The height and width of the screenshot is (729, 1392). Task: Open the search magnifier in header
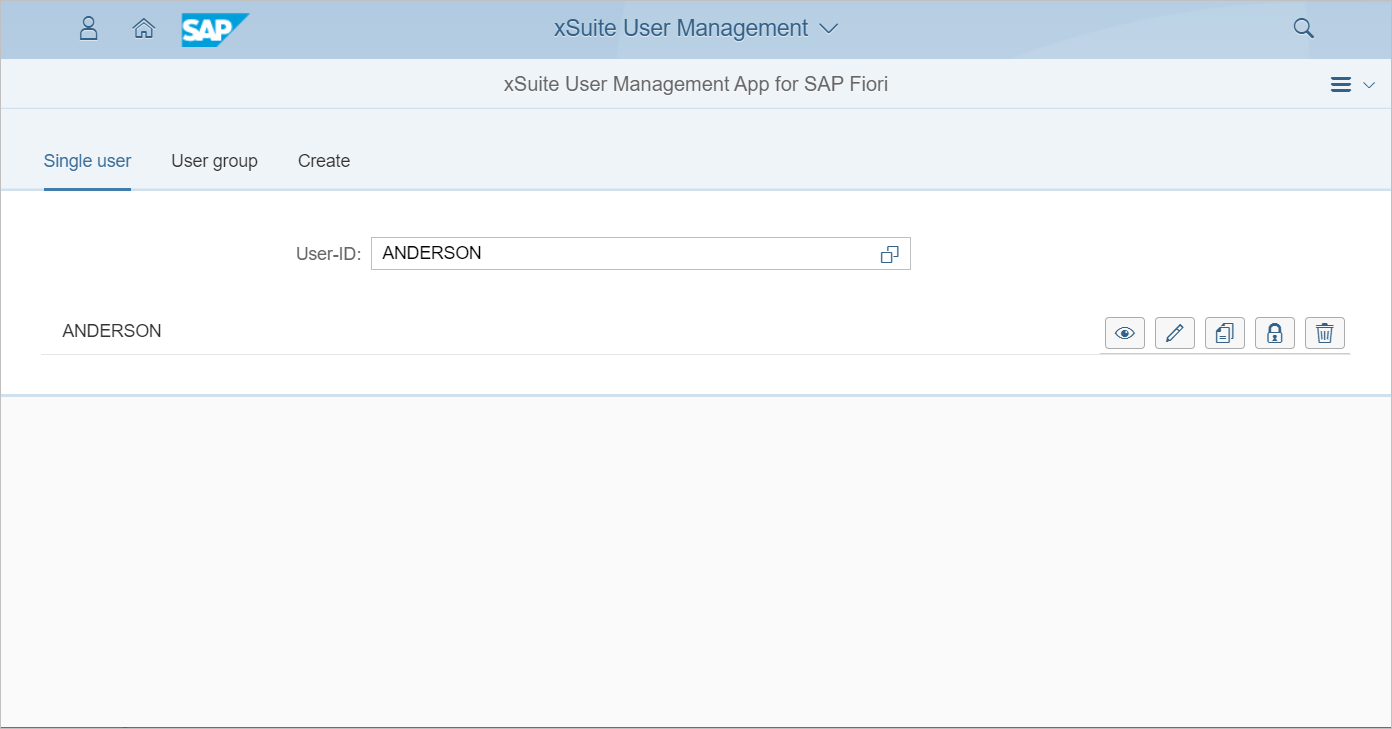[1303, 28]
